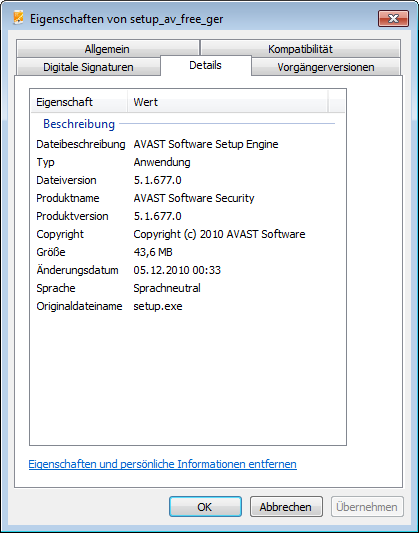This screenshot has height=533, width=419.
Task: Open the Kompatibilität tab
Action: coord(300,49)
